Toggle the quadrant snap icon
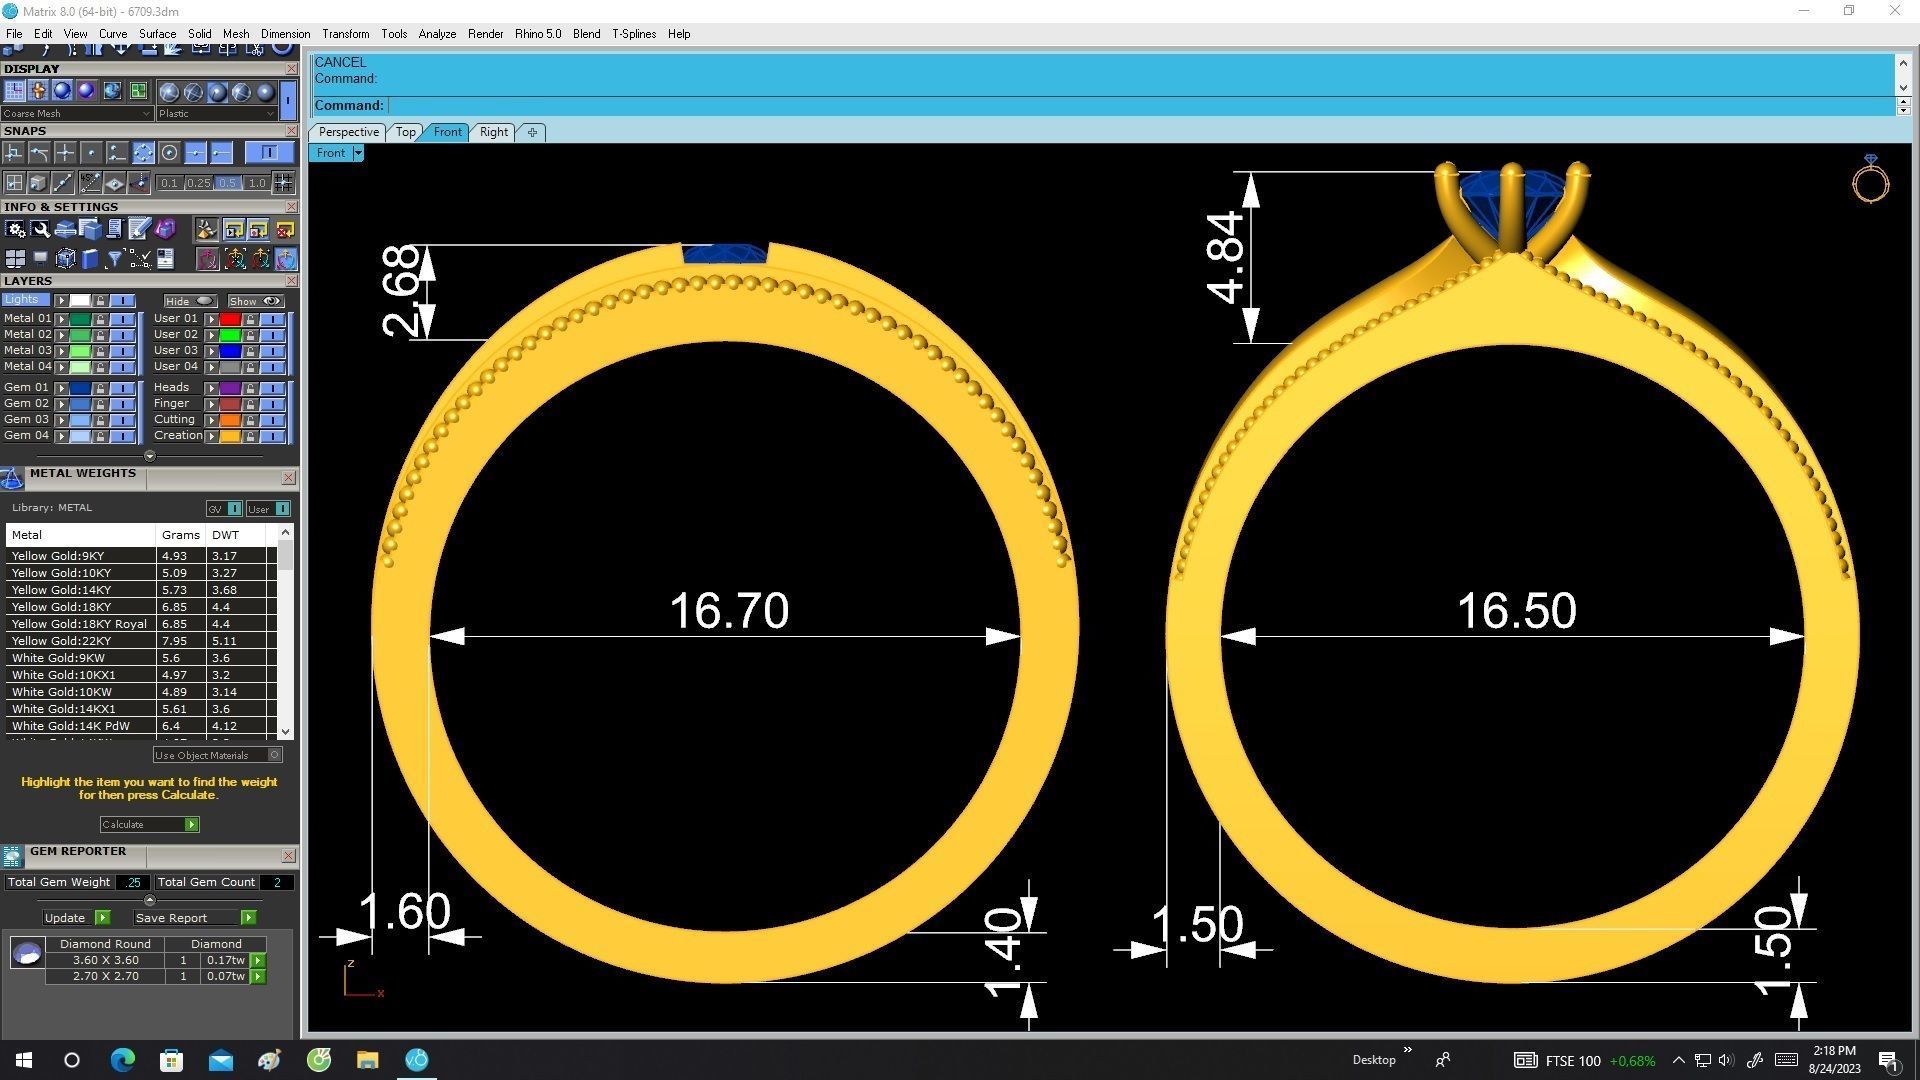The height and width of the screenshot is (1080, 1920). (144, 153)
